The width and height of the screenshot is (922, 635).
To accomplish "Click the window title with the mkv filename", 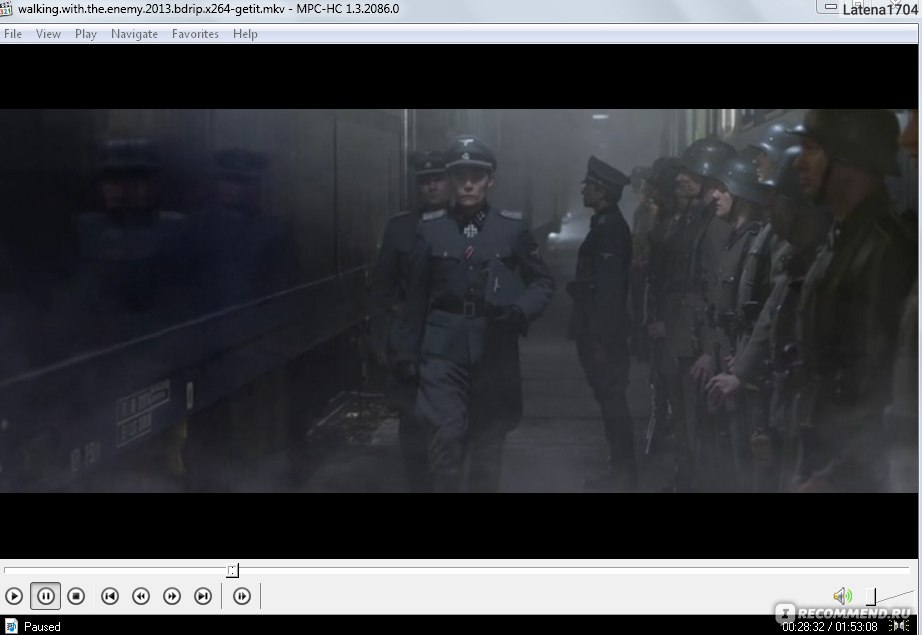I will tap(209, 9).
